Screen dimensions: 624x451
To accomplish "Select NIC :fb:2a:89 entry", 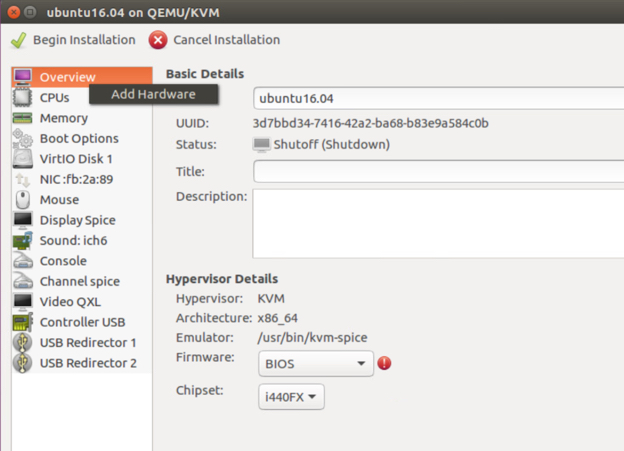I will (x=82, y=179).
